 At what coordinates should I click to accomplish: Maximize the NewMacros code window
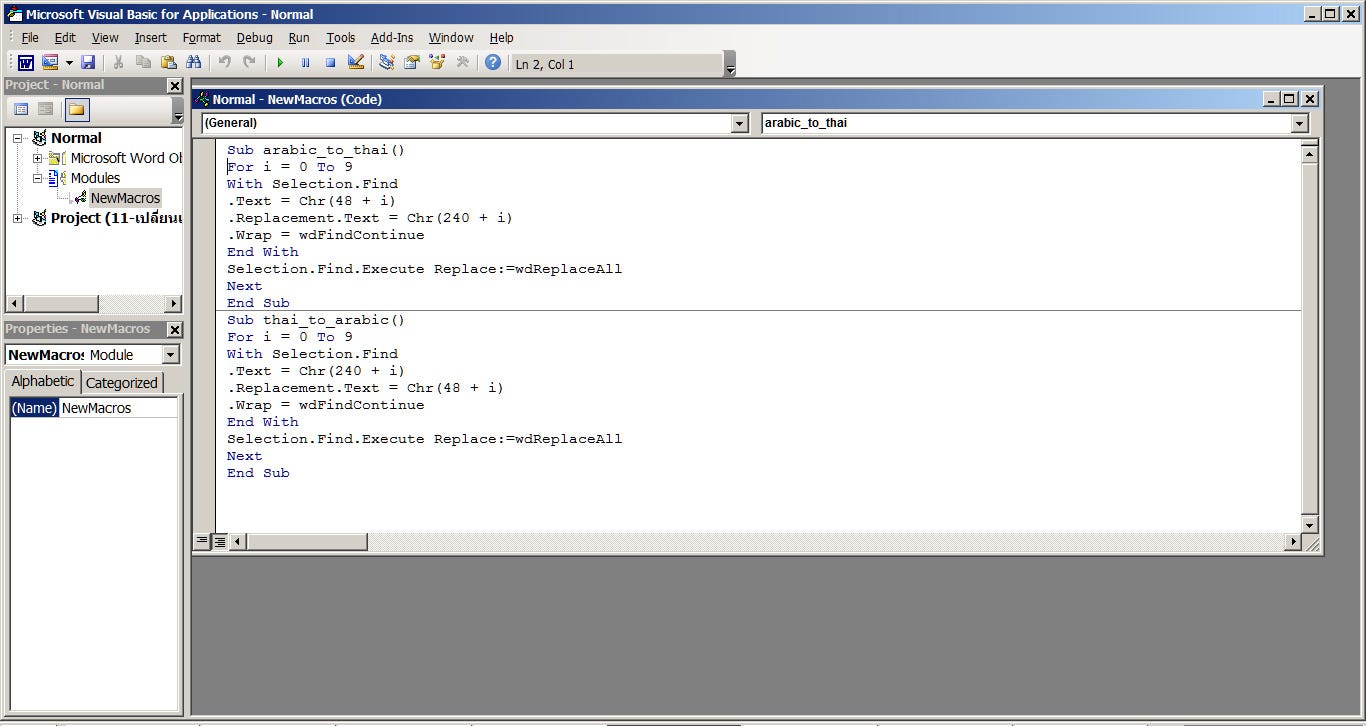(x=1290, y=99)
